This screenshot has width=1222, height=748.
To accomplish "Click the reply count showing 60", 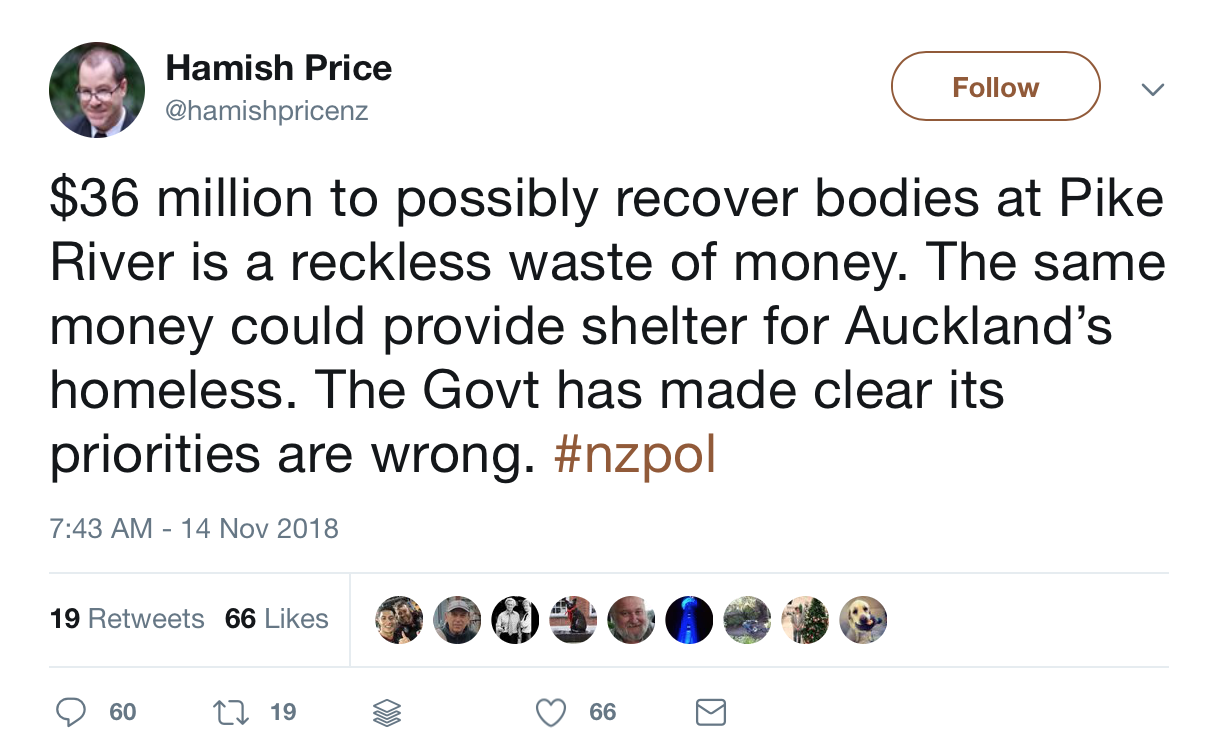I will tap(122, 712).
